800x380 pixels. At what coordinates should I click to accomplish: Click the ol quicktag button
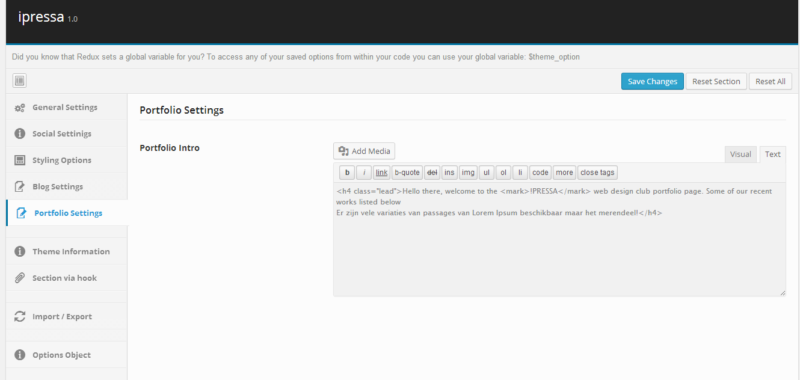503,173
